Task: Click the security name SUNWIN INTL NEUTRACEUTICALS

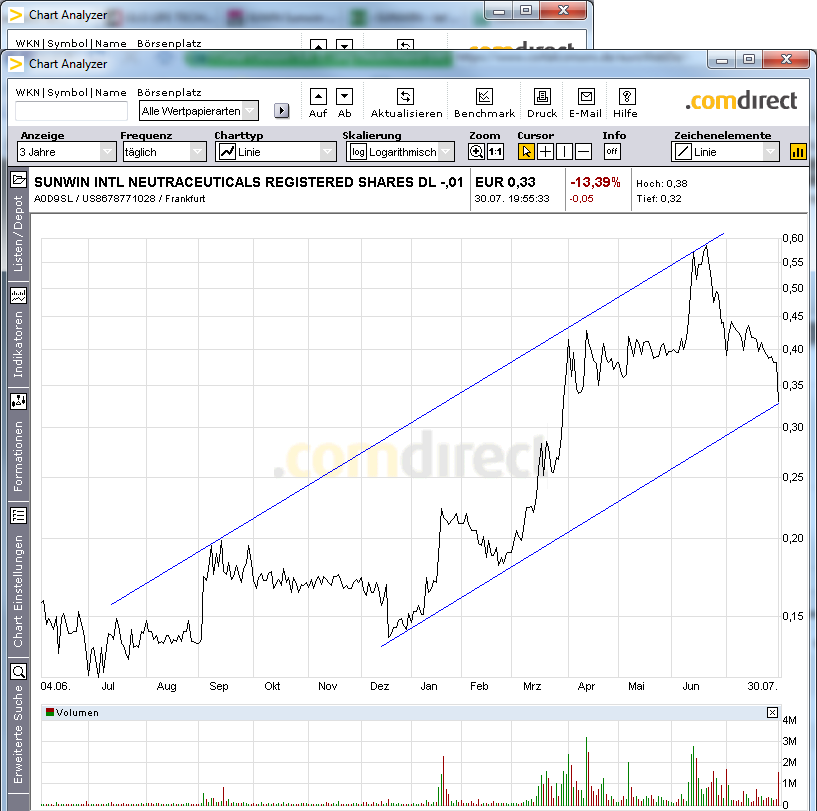Action: point(248,182)
